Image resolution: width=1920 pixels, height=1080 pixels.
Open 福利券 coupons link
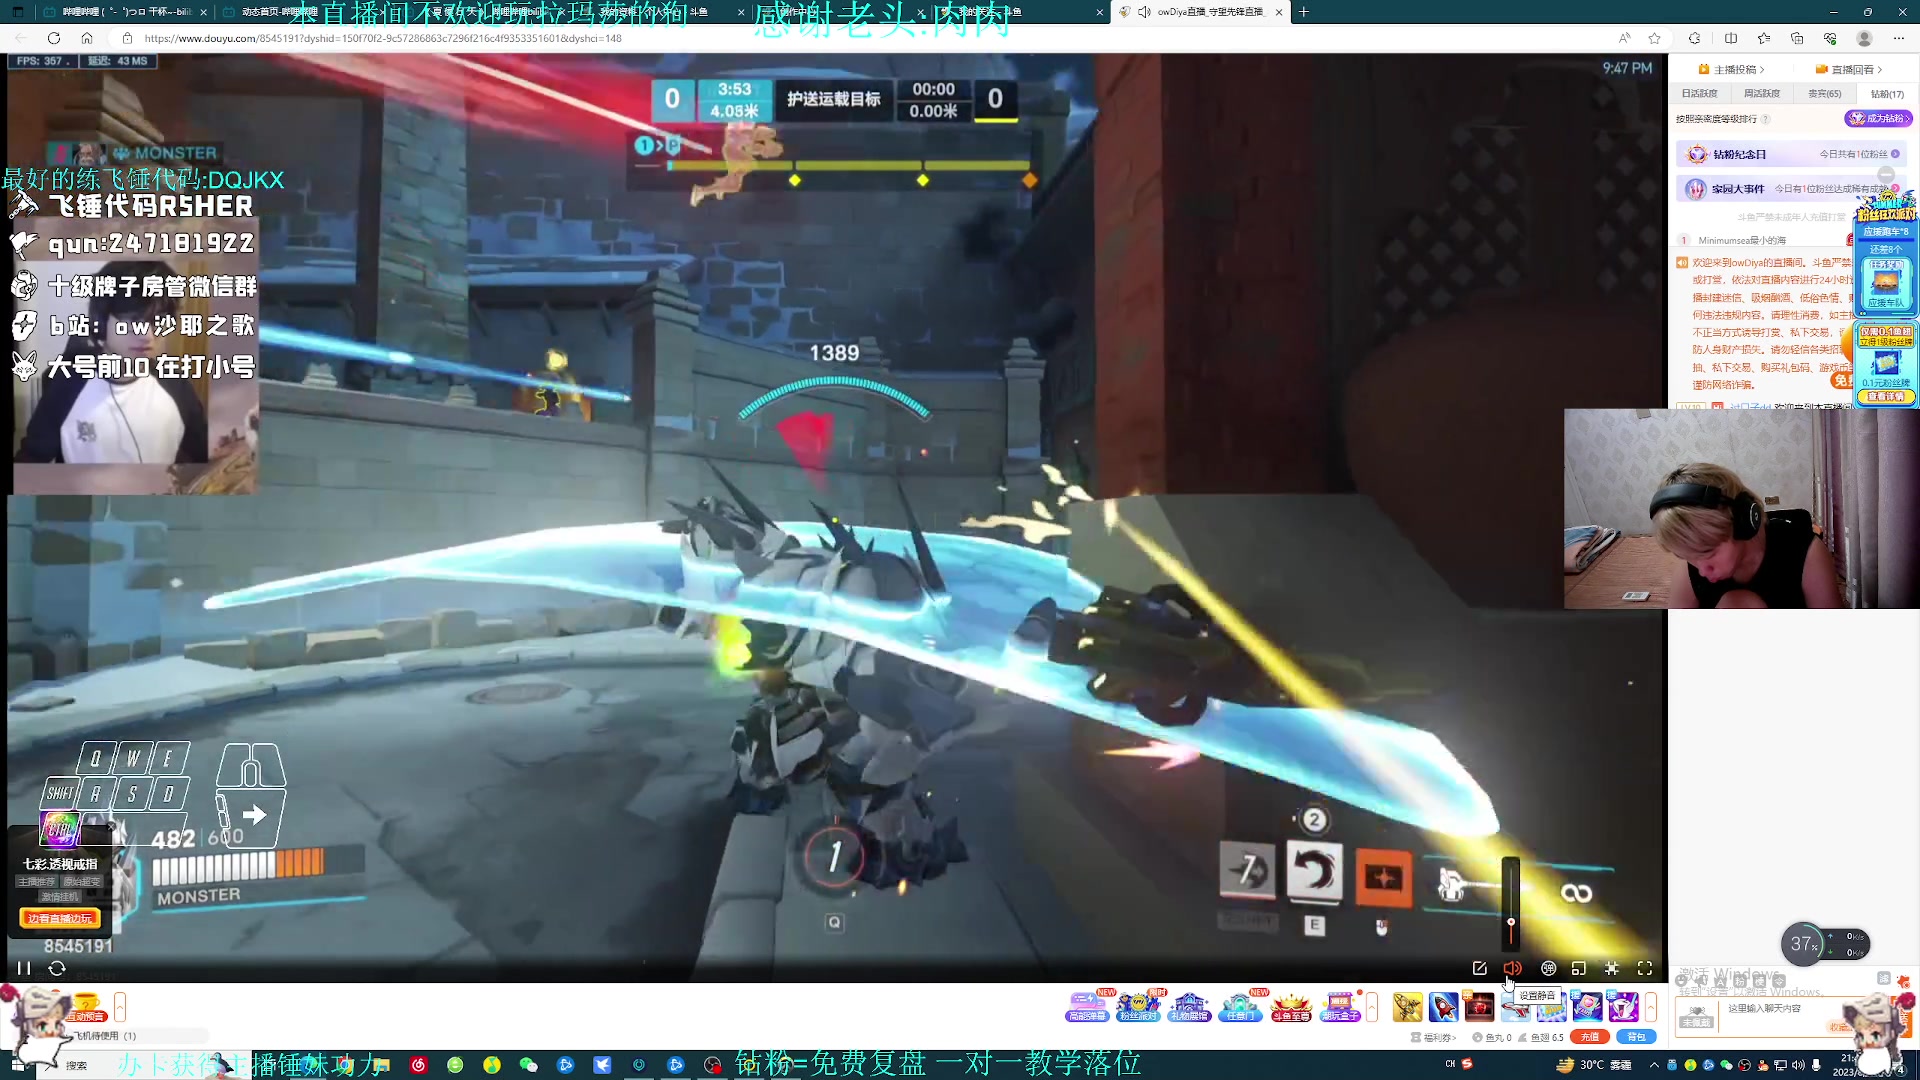[1433, 1037]
